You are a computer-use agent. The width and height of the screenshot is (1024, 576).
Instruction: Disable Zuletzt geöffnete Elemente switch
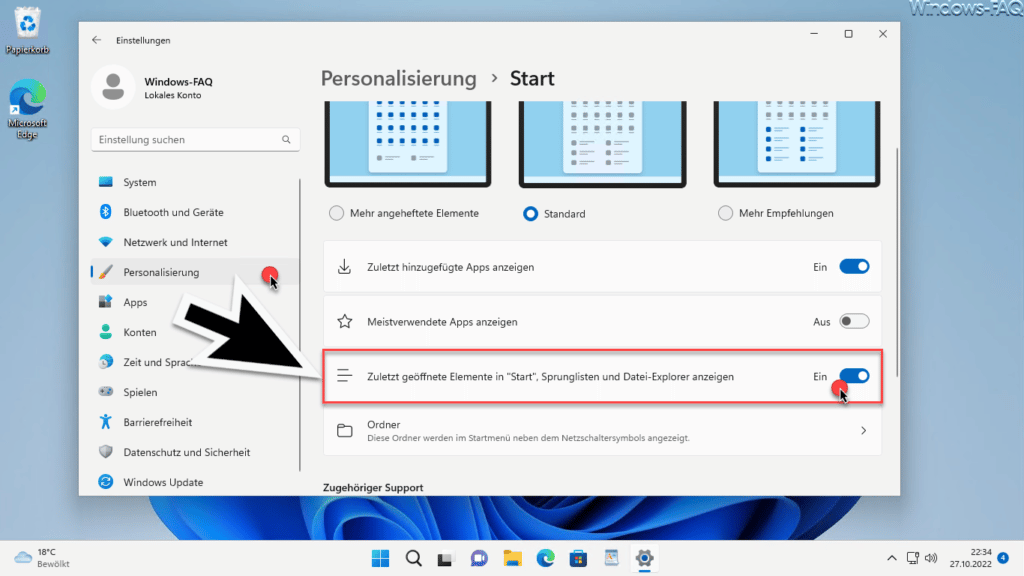click(x=854, y=376)
